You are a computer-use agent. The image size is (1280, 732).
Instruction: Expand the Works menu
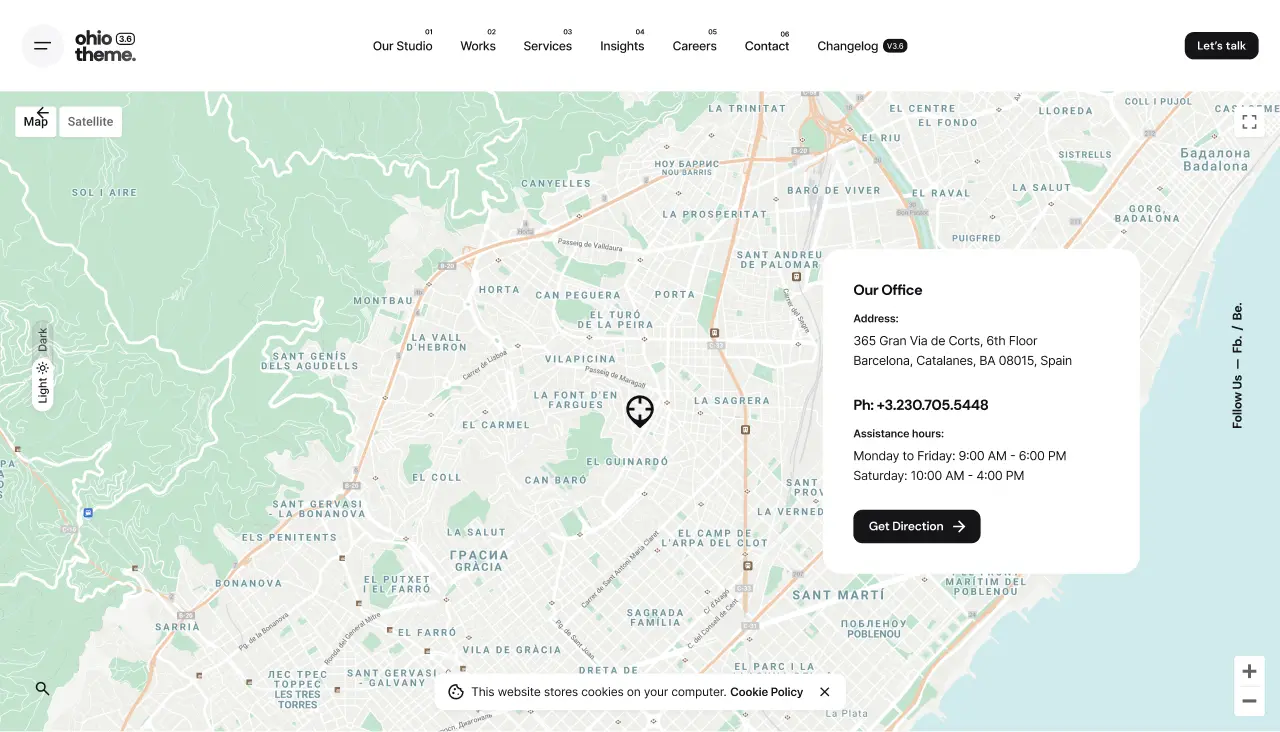(477, 46)
